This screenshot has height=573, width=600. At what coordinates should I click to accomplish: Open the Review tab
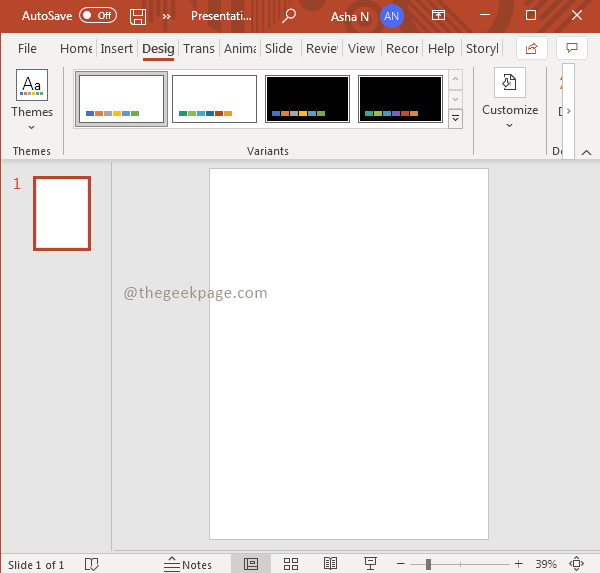pos(322,49)
